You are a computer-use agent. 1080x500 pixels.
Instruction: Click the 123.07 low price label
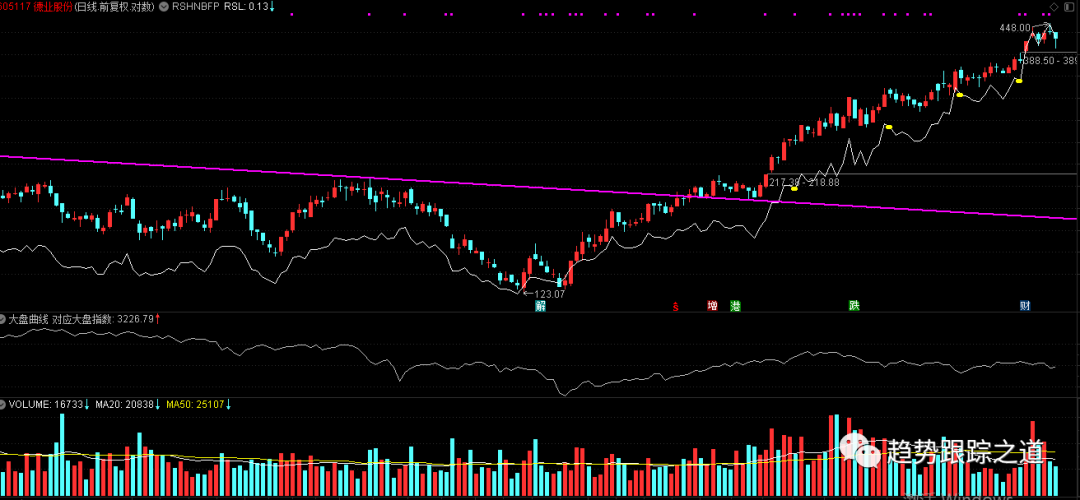point(549,294)
